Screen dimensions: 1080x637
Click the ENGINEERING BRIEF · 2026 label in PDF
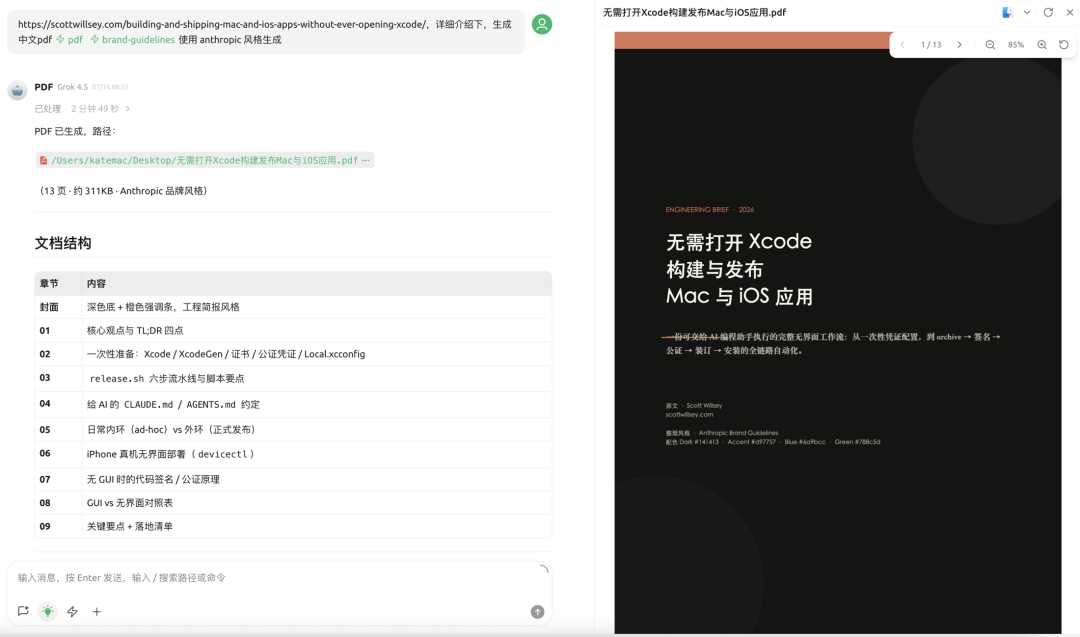pos(709,209)
